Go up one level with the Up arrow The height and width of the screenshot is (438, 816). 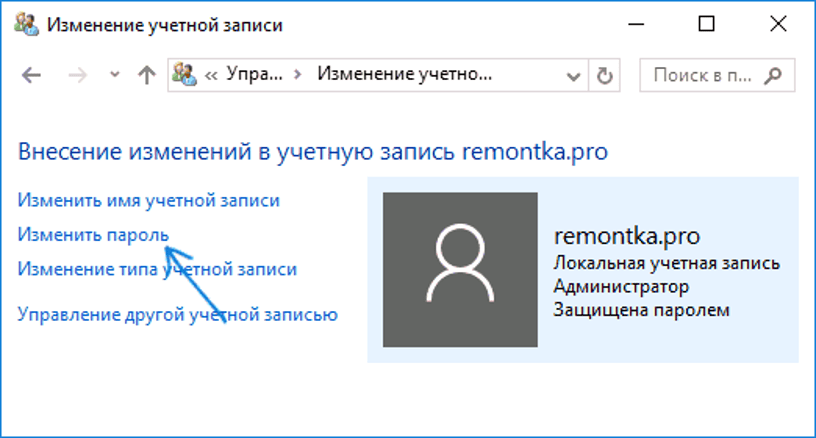(146, 76)
